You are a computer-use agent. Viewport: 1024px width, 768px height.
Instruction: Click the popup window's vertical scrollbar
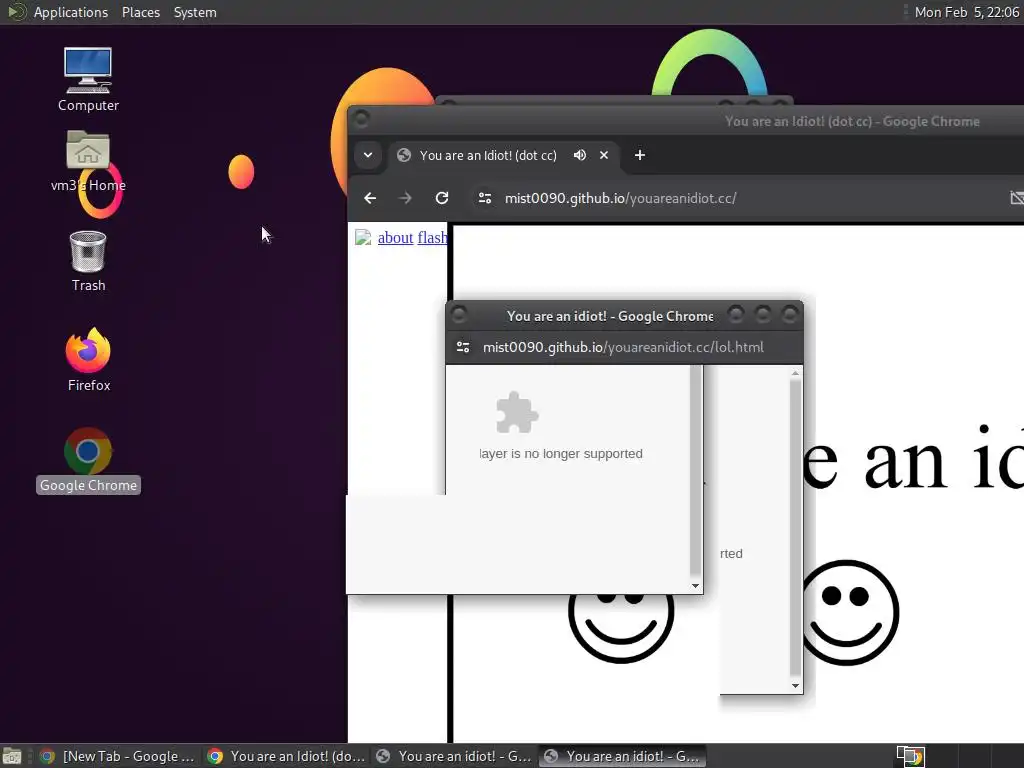pos(795,528)
